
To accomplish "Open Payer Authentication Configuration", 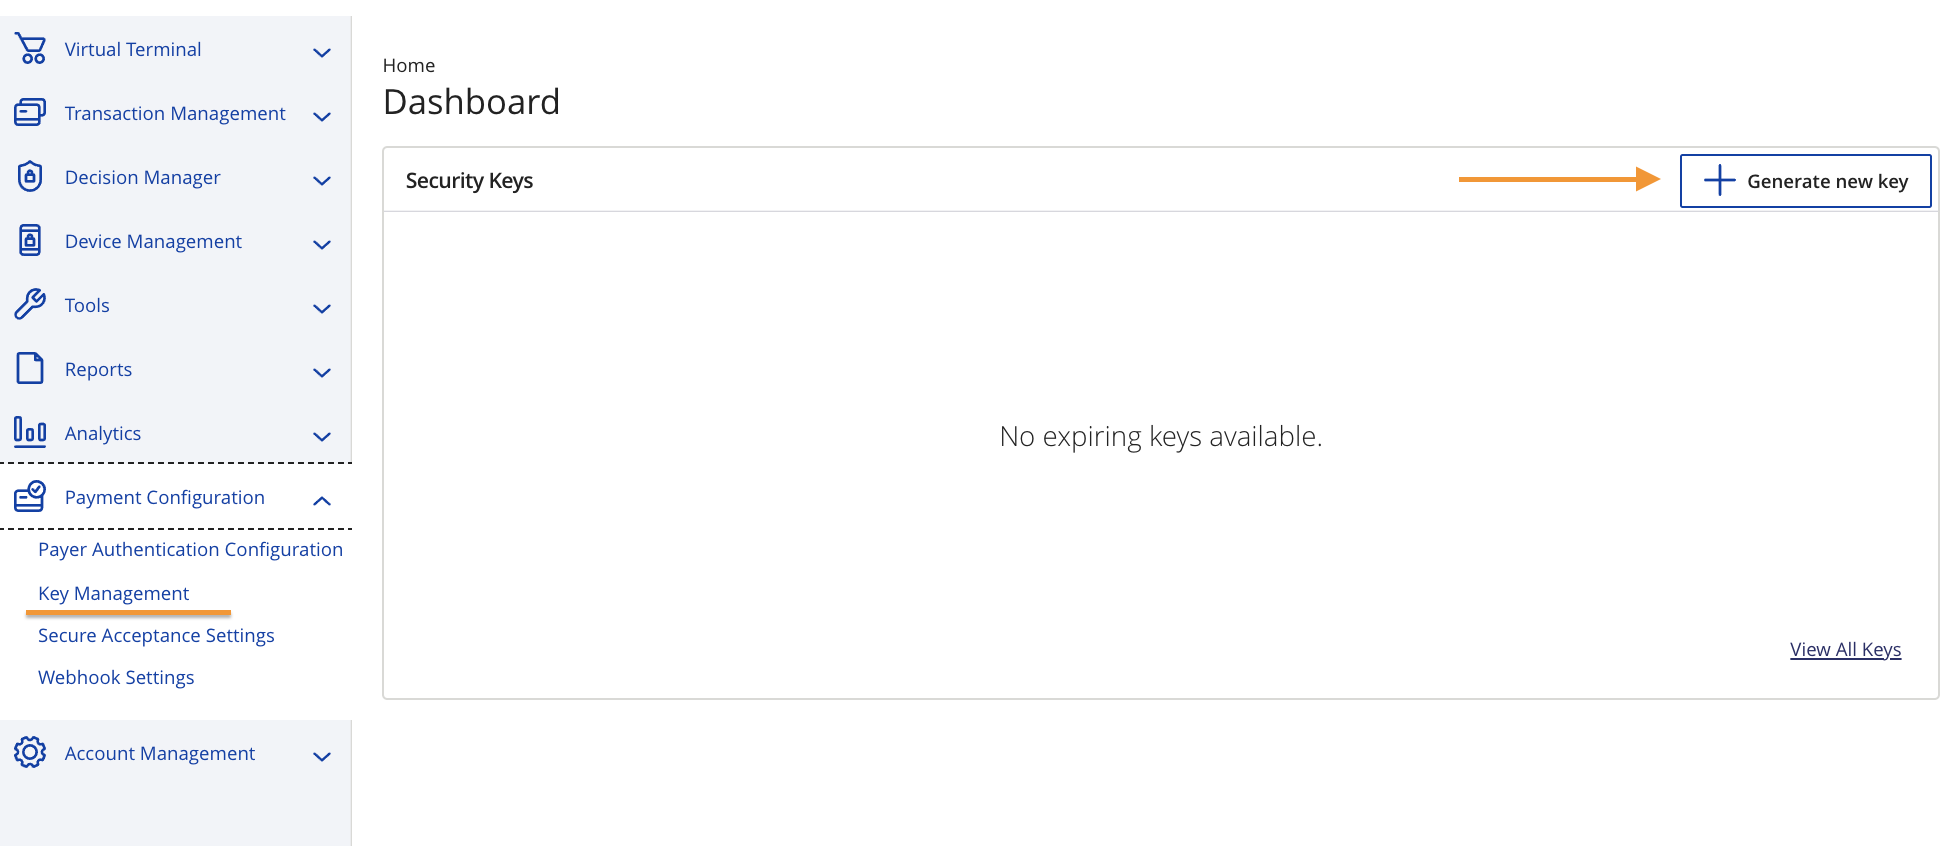I will (x=190, y=549).
